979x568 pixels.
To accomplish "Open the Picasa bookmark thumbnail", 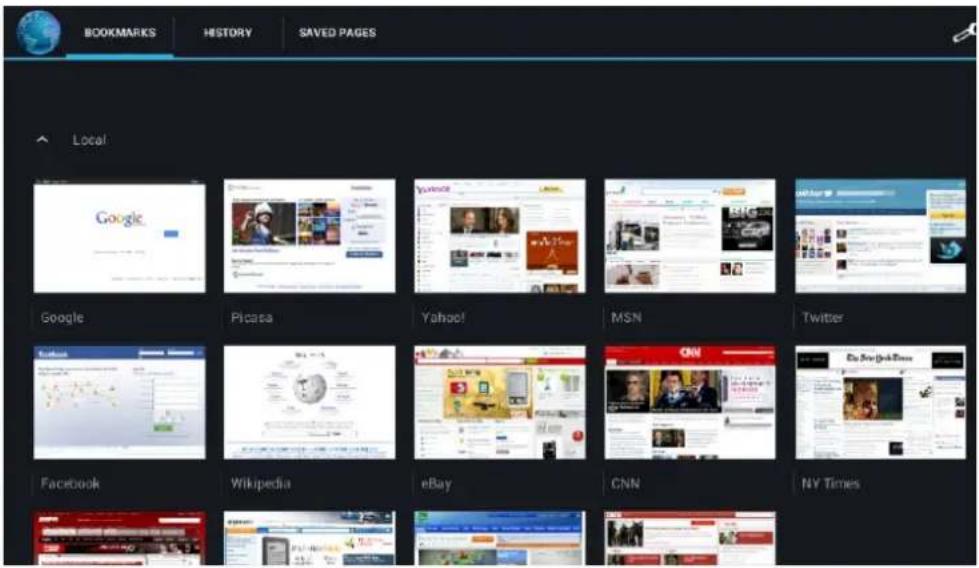I will pos(310,237).
